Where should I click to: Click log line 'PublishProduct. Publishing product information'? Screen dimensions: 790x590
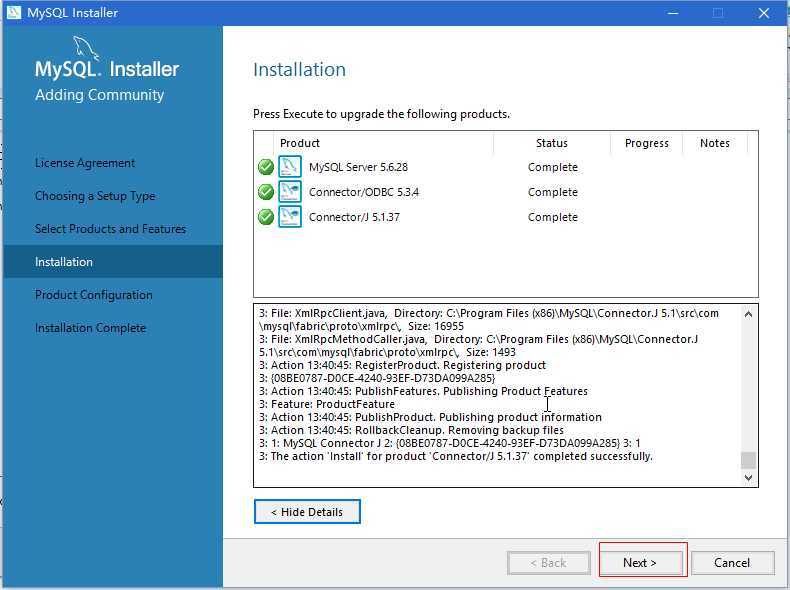click(x=430, y=417)
